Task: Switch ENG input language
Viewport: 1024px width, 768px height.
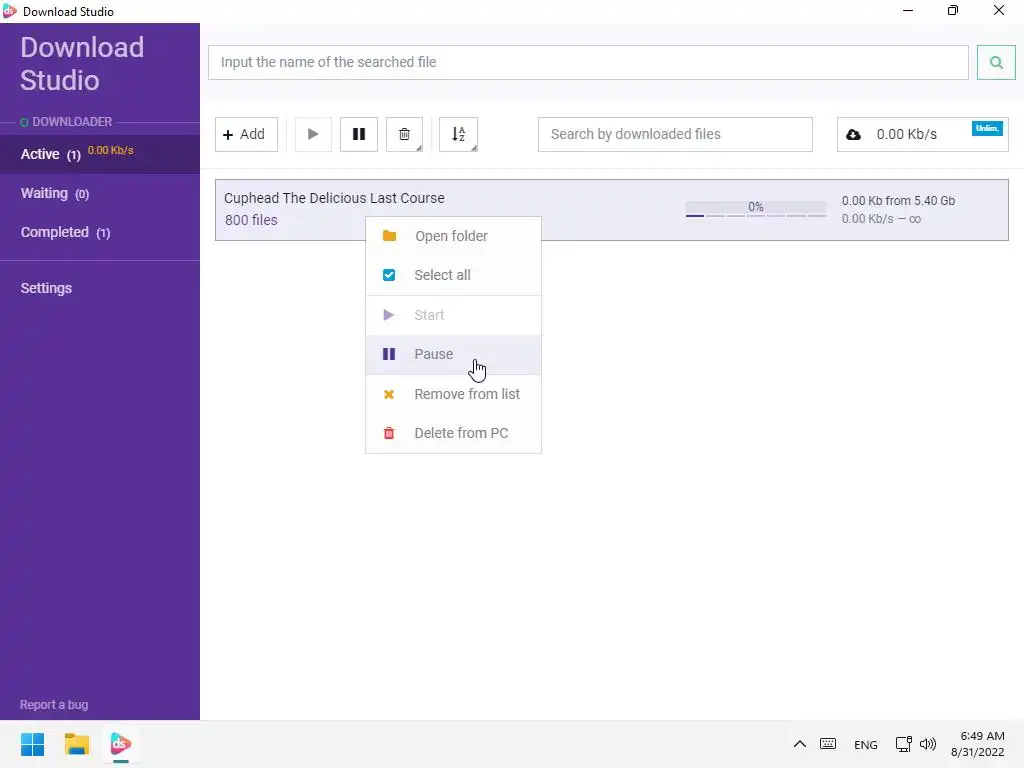Action: pos(866,745)
